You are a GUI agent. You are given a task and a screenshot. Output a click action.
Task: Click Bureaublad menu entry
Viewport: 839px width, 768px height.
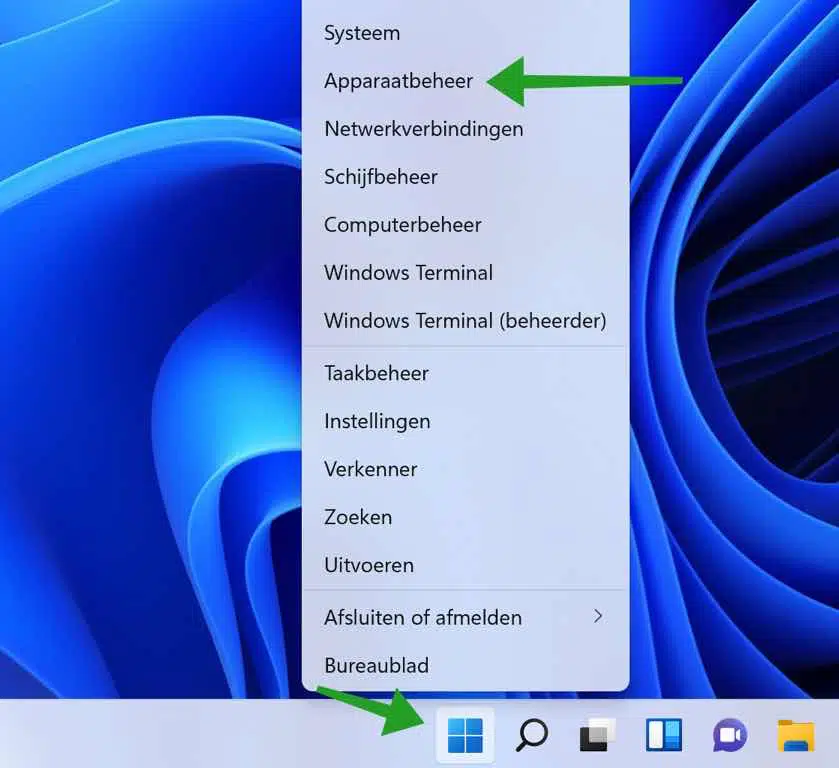click(x=466, y=665)
